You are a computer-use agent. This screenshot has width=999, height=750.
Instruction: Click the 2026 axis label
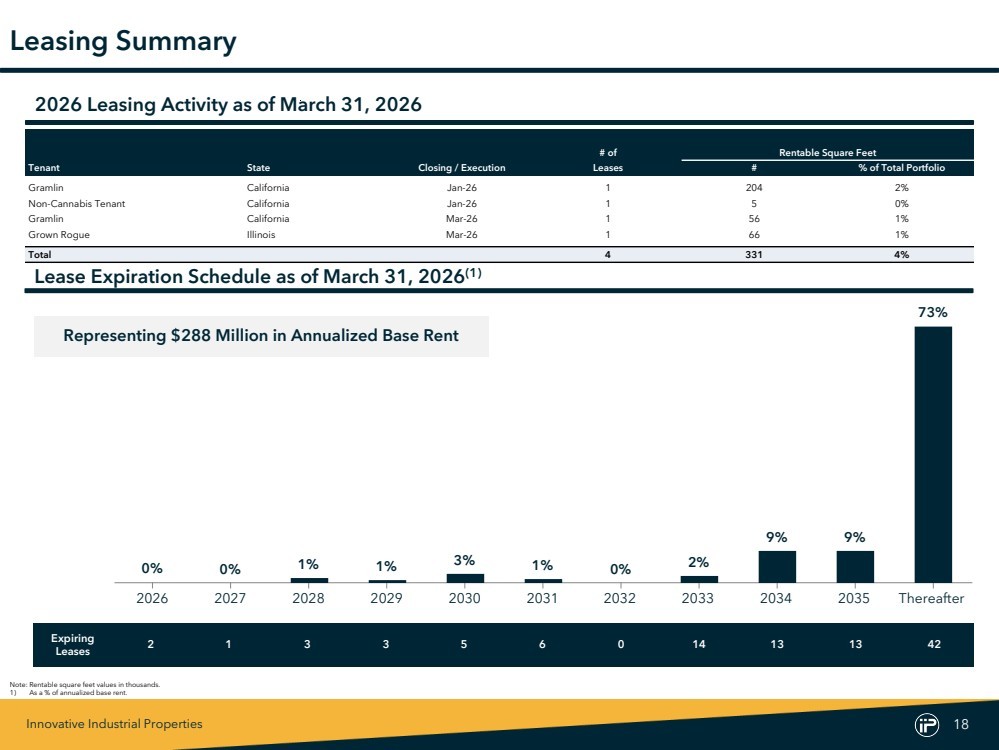point(152,598)
